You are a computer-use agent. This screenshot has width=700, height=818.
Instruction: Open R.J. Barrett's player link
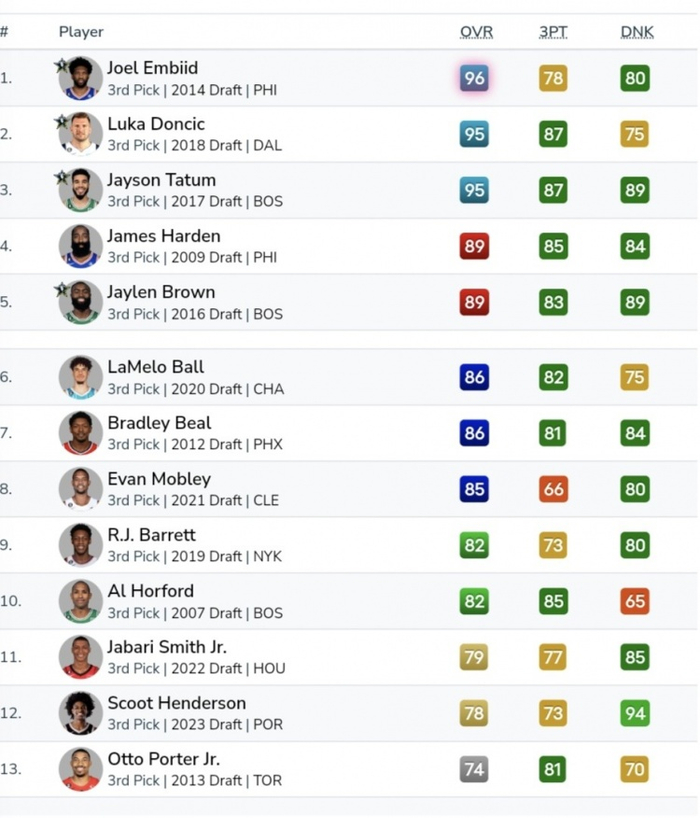(x=151, y=535)
